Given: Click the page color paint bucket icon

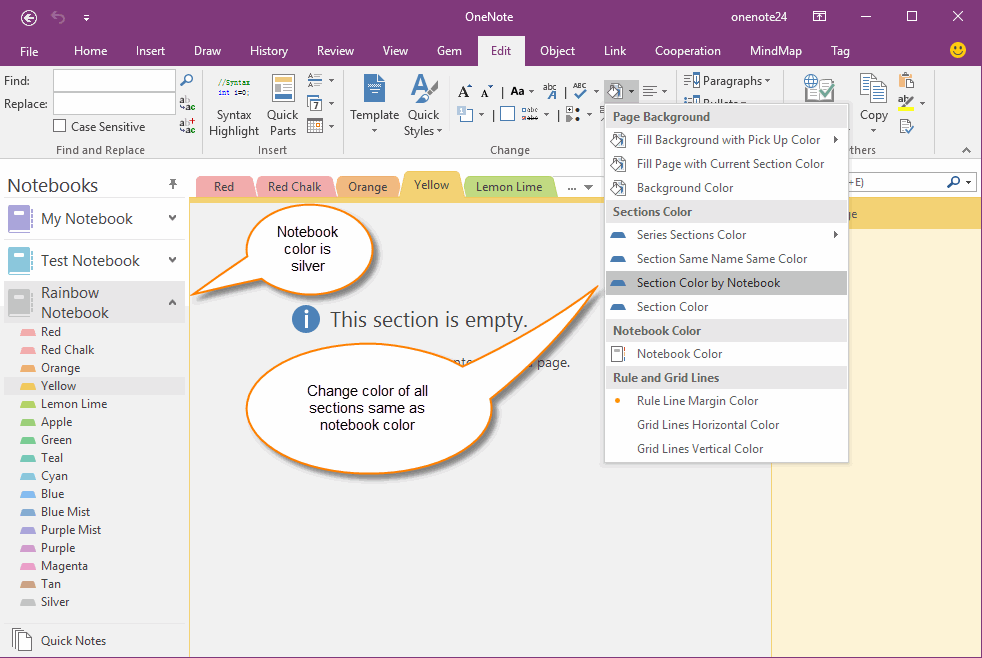Looking at the screenshot, I should 615,91.
